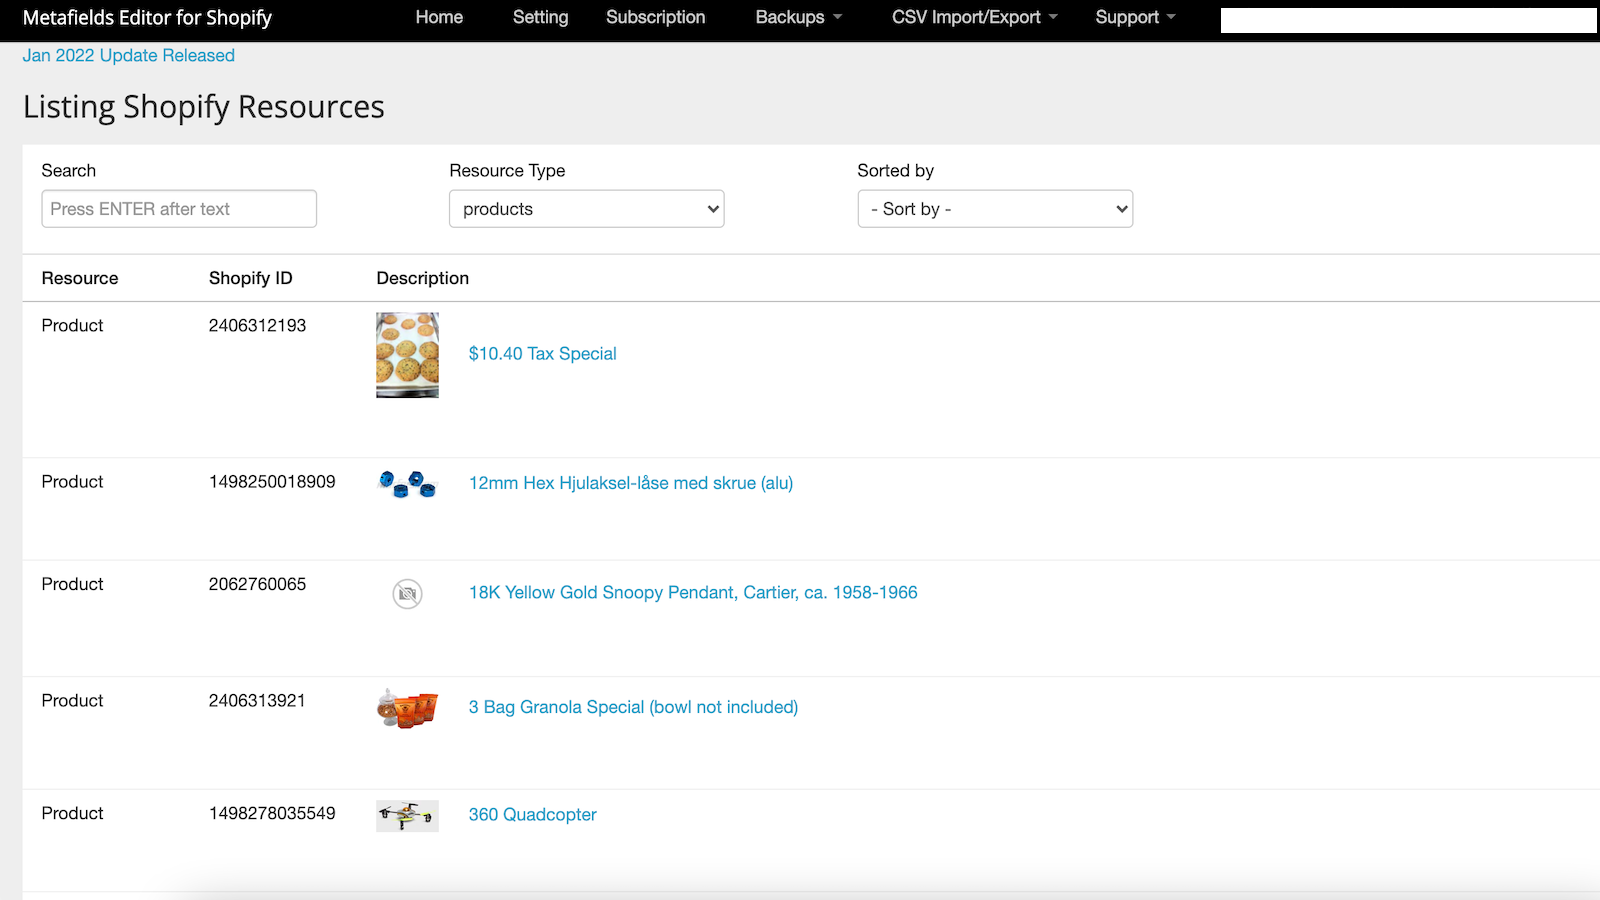Open the 3 Bag Granola Special link
Image resolution: width=1600 pixels, height=900 pixels.
(x=633, y=707)
